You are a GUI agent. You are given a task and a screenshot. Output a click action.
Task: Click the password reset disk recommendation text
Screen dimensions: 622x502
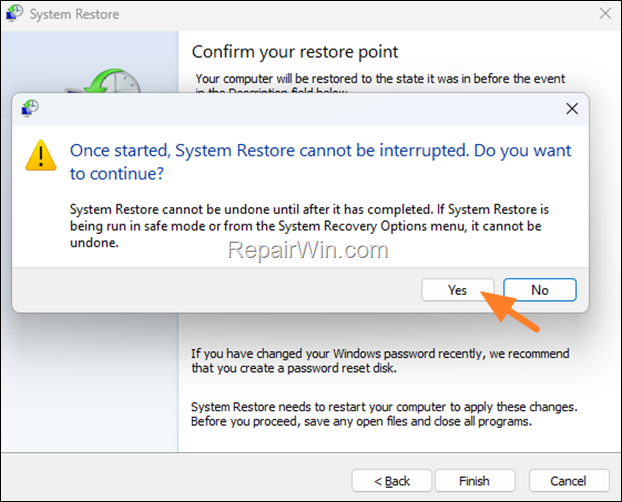[x=380, y=361]
